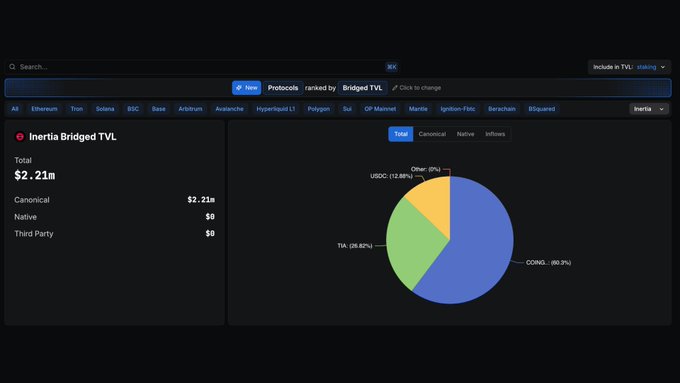680x383 pixels.
Task: Select the Inflows chart tab
Action: [x=495, y=134]
